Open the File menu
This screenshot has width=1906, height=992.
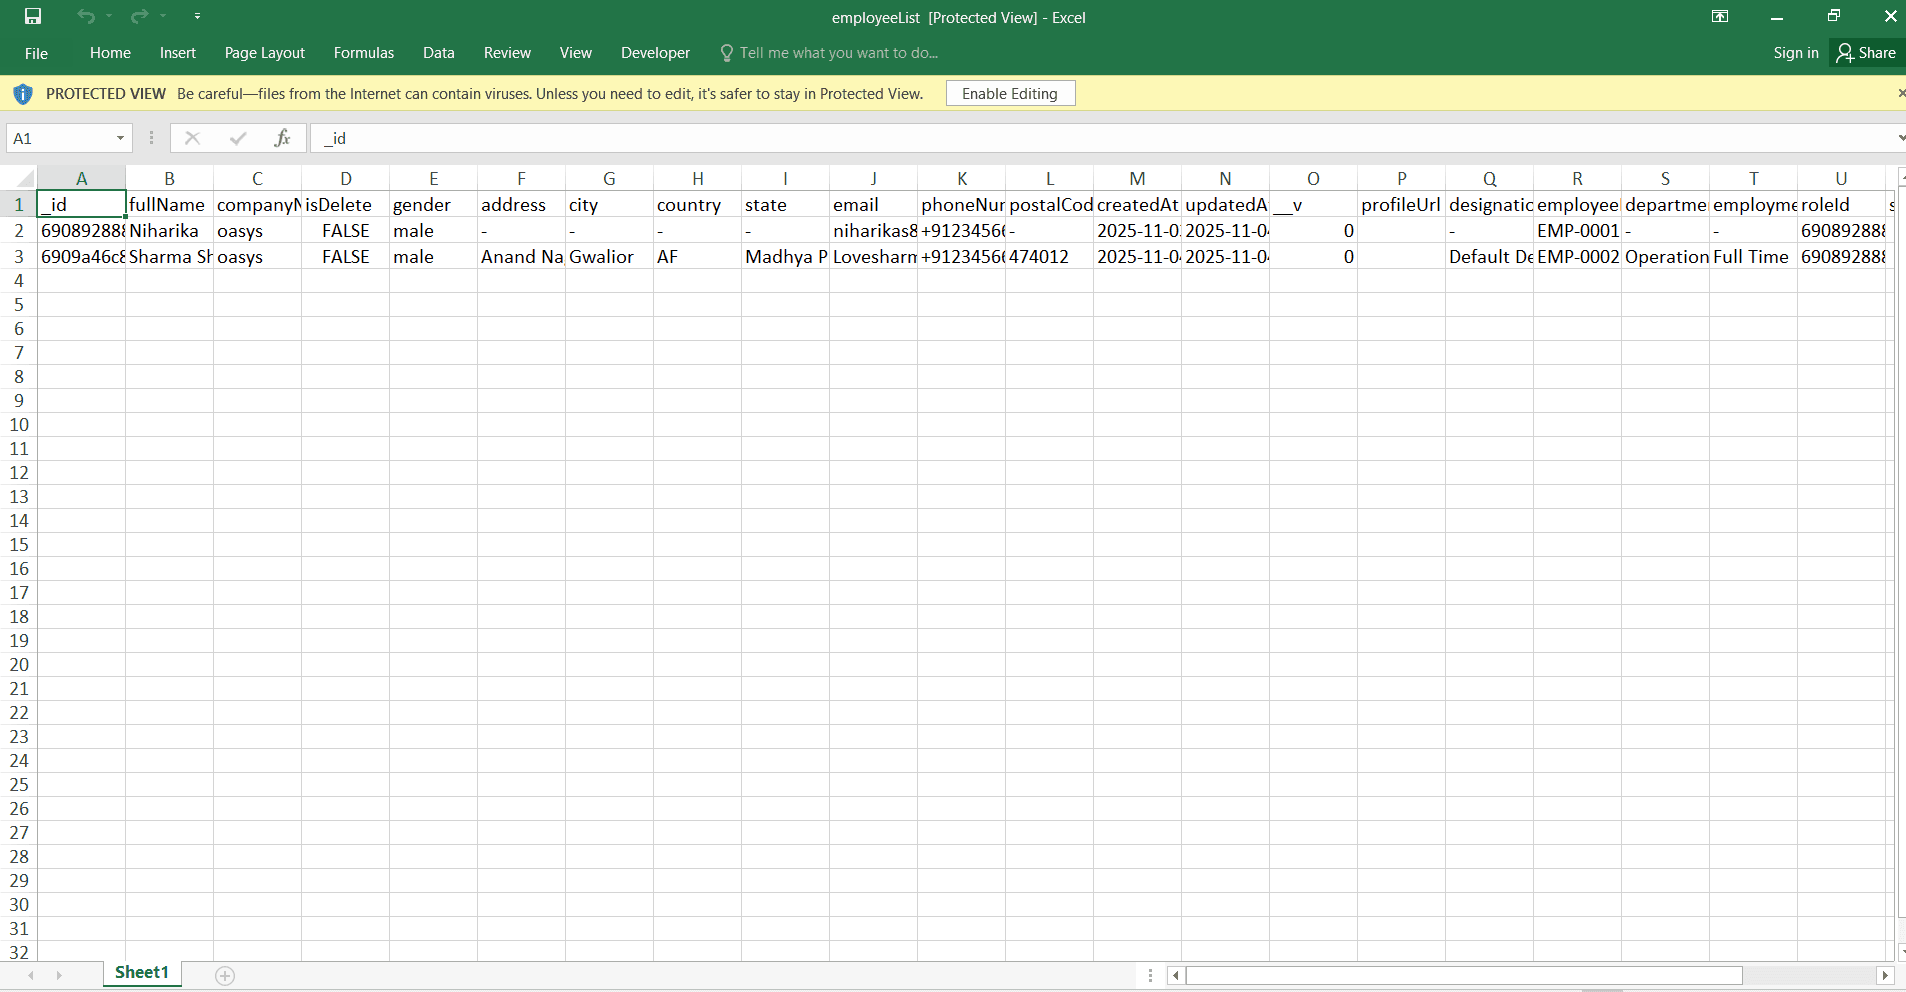pos(35,52)
